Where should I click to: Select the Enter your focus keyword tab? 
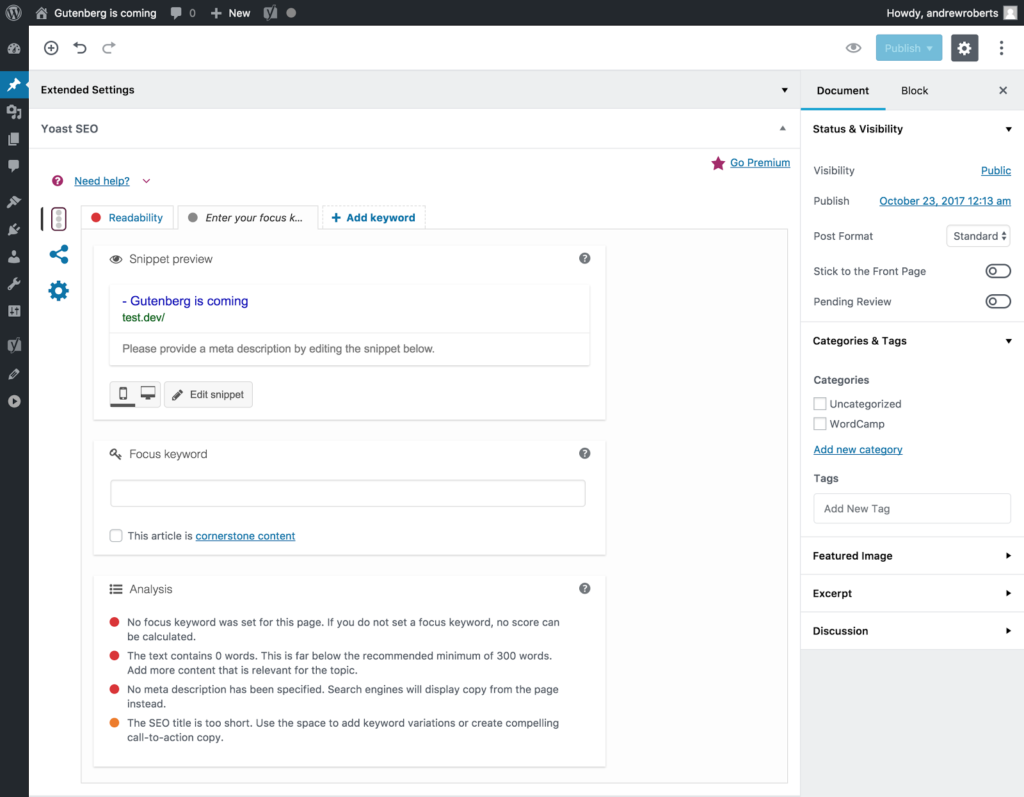click(248, 218)
